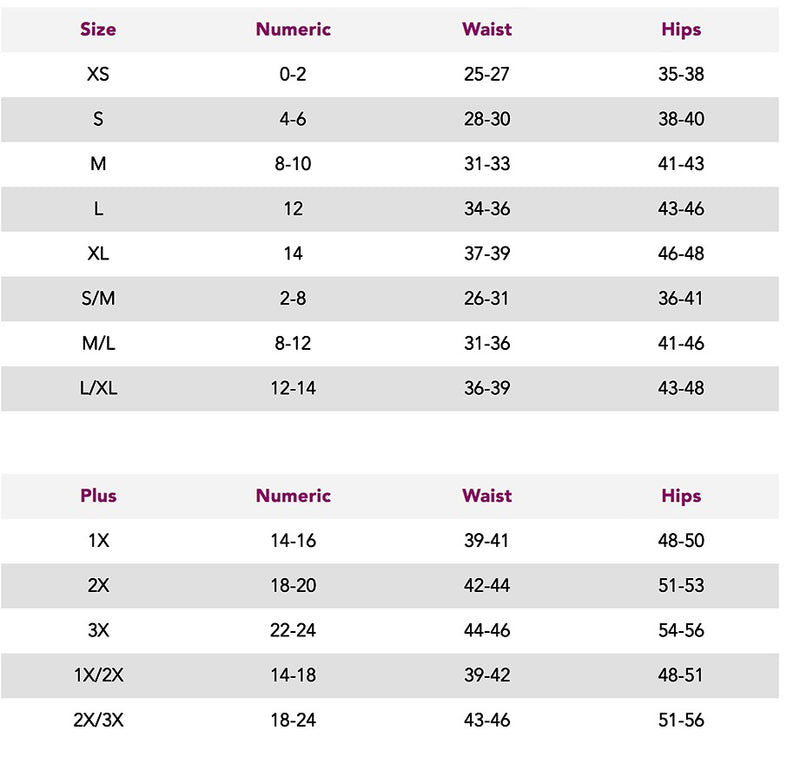This screenshot has height=757, width=800.
Task: Click the Numeric header in the top table
Action: pyautogui.click(x=293, y=29)
